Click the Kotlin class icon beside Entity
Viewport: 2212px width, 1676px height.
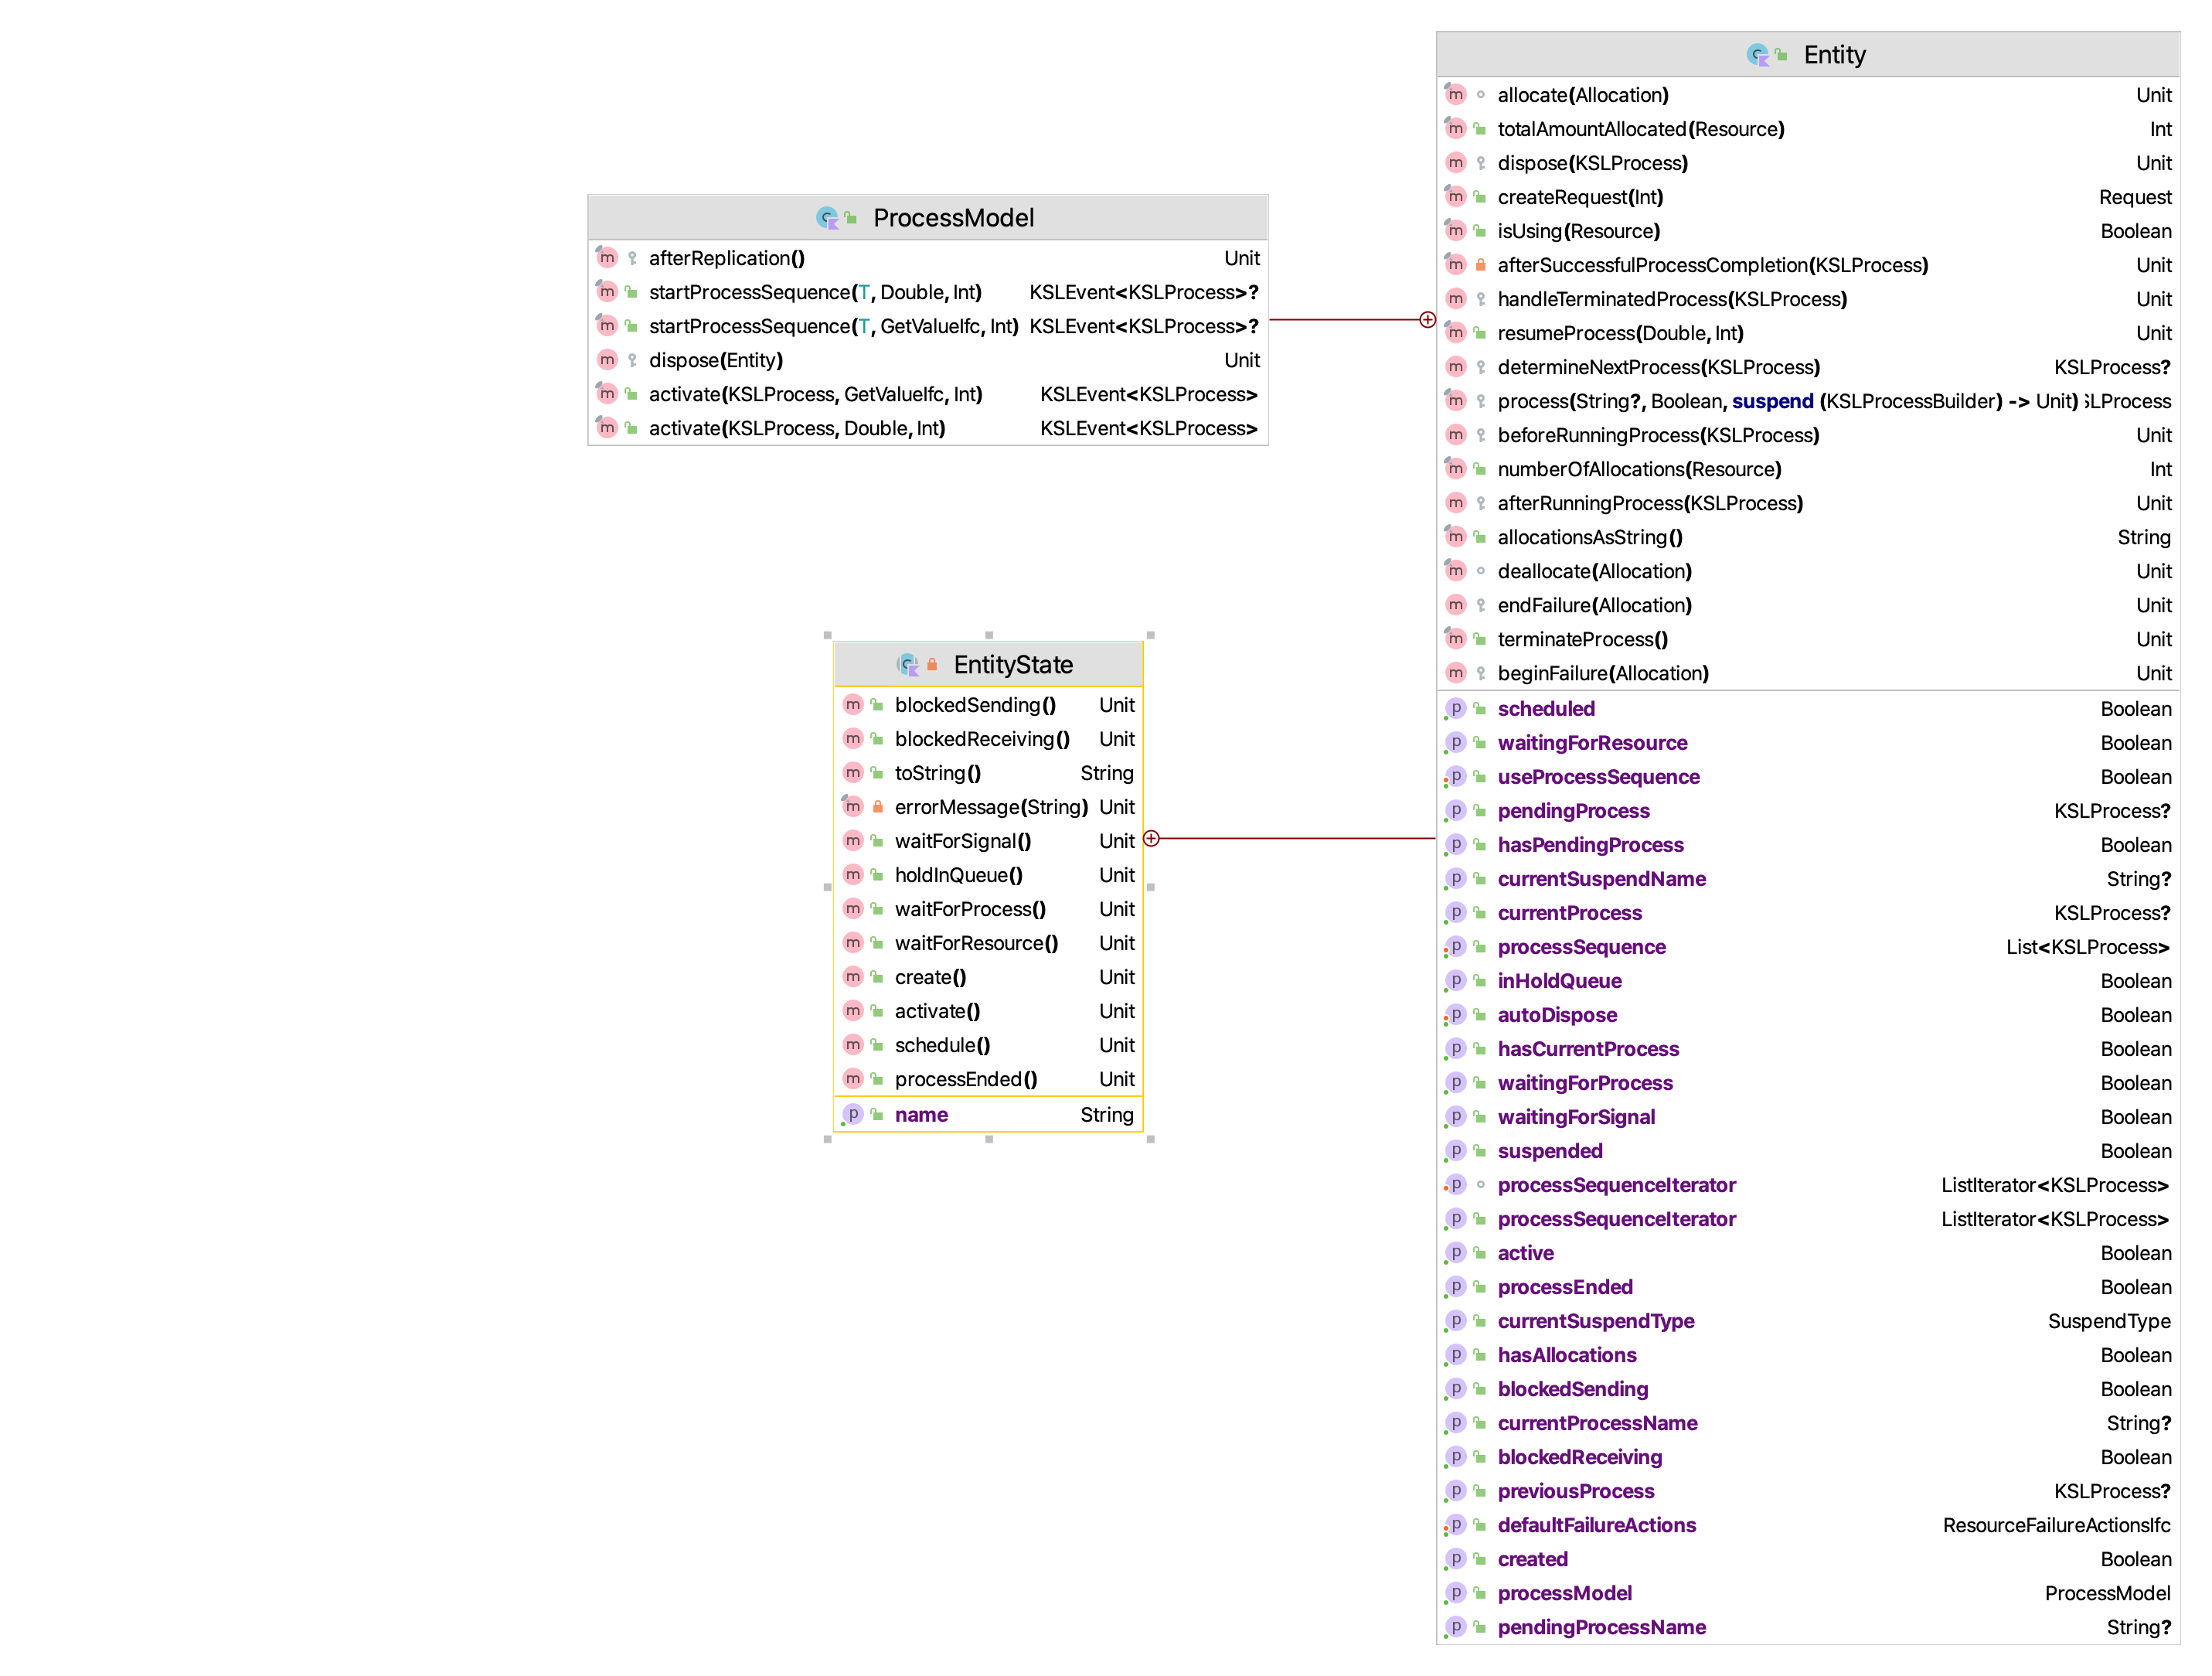click(1757, 55)
